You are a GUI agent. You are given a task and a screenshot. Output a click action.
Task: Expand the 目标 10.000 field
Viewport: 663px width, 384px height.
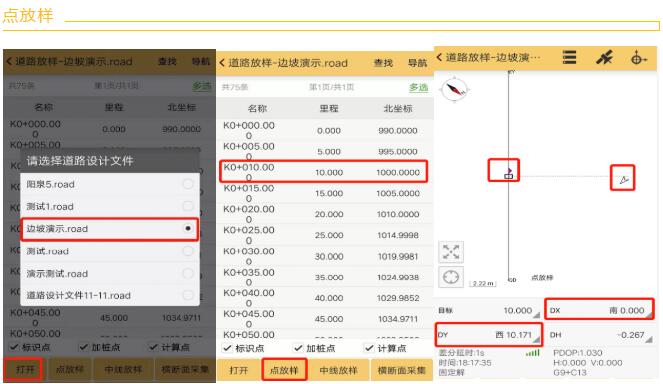tap(489, 310)
